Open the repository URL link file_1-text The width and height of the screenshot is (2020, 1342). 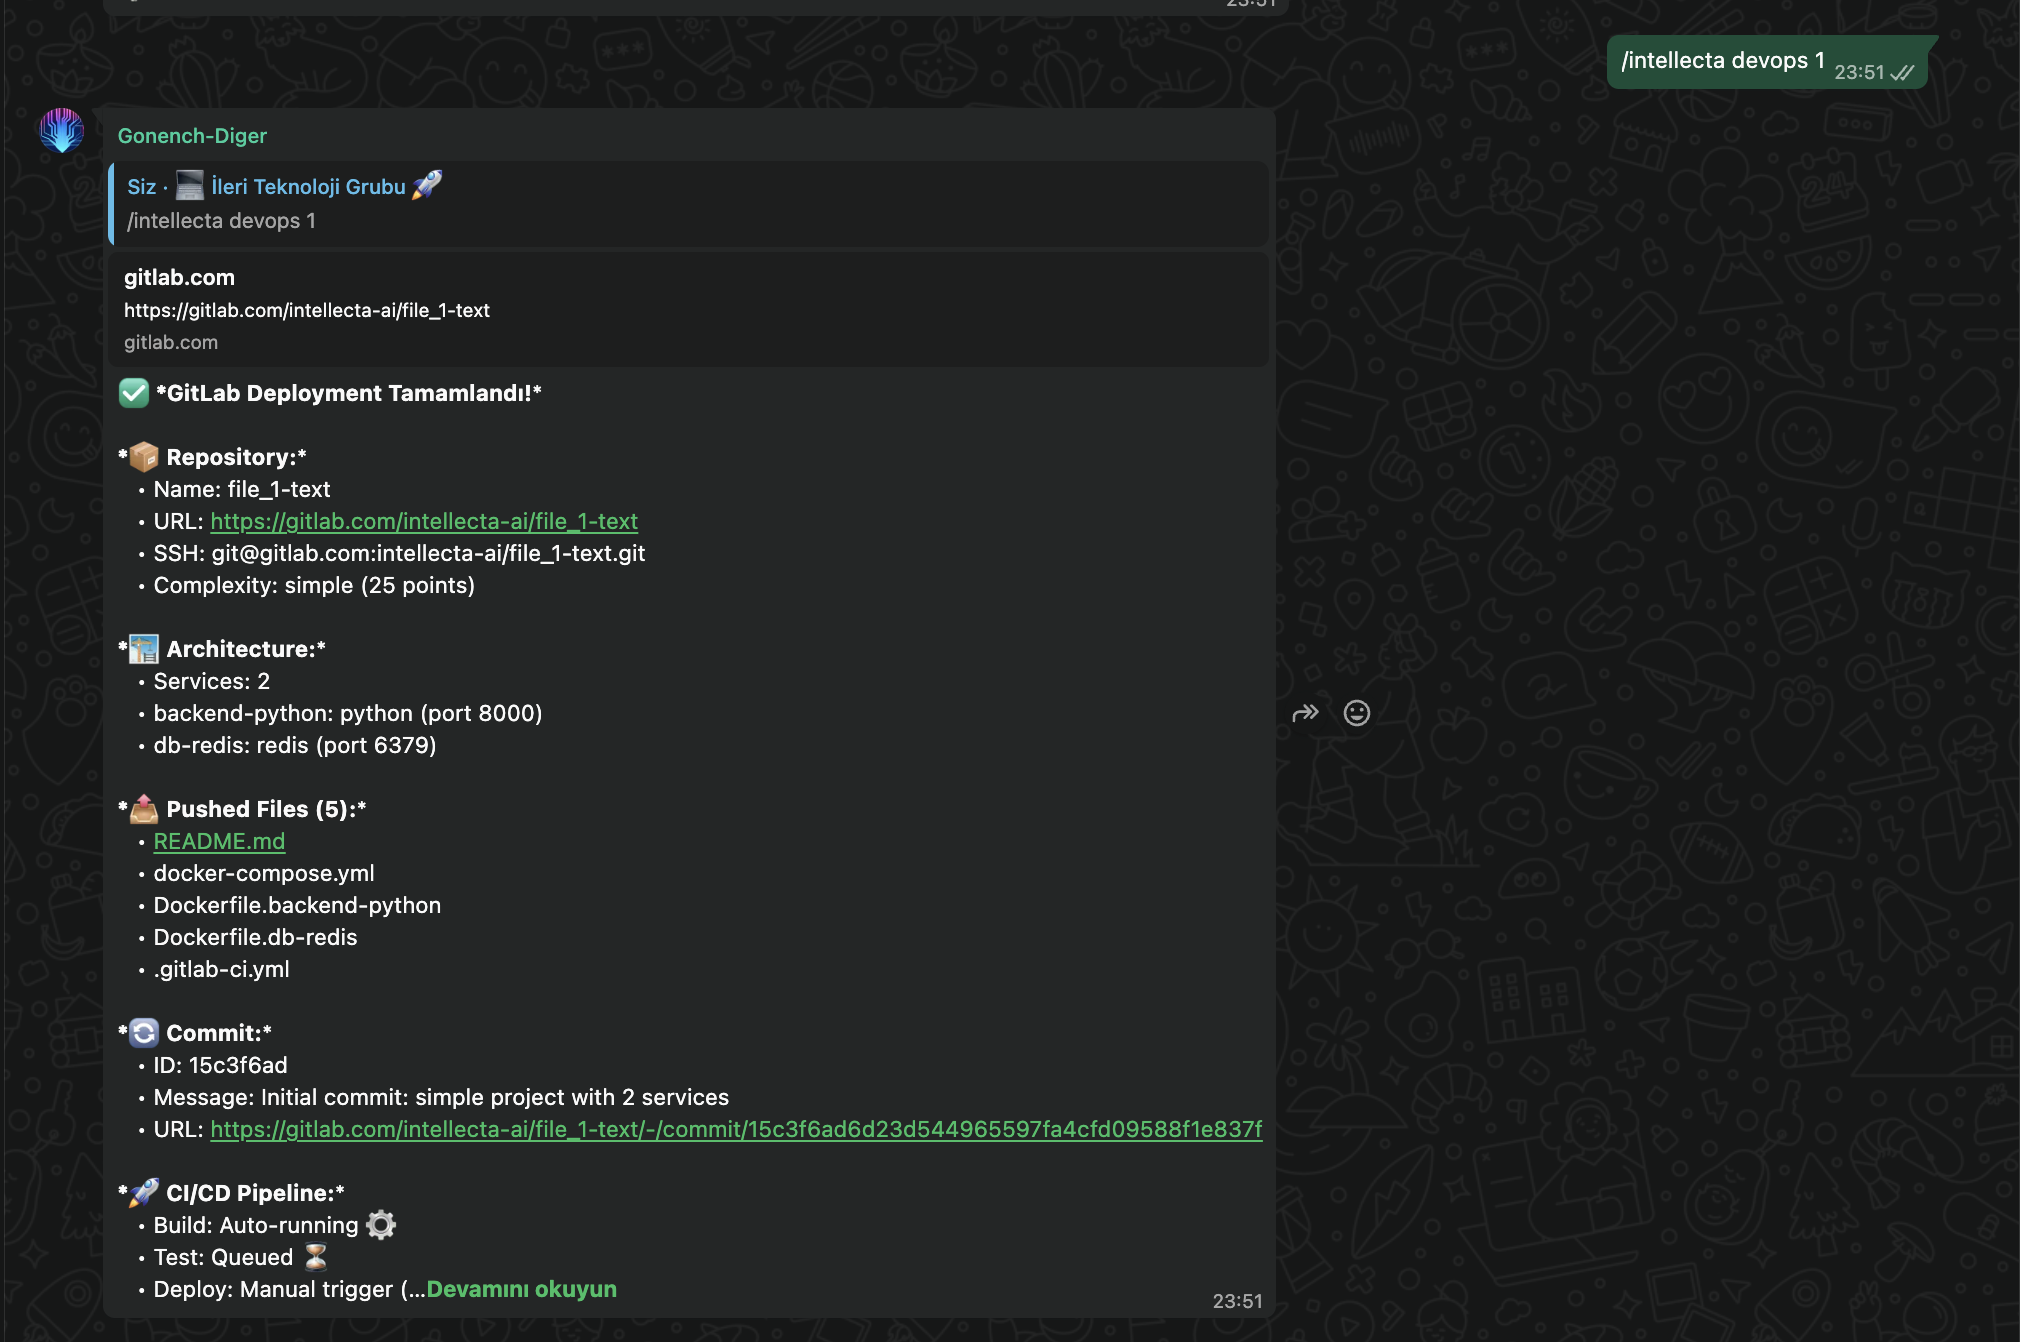click(424, 521)
